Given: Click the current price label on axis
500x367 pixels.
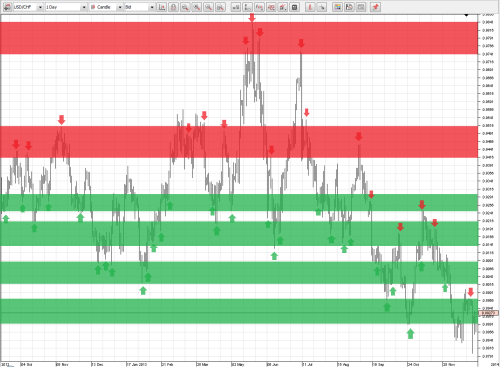Looking at the screenshot, I should (488, 313).
